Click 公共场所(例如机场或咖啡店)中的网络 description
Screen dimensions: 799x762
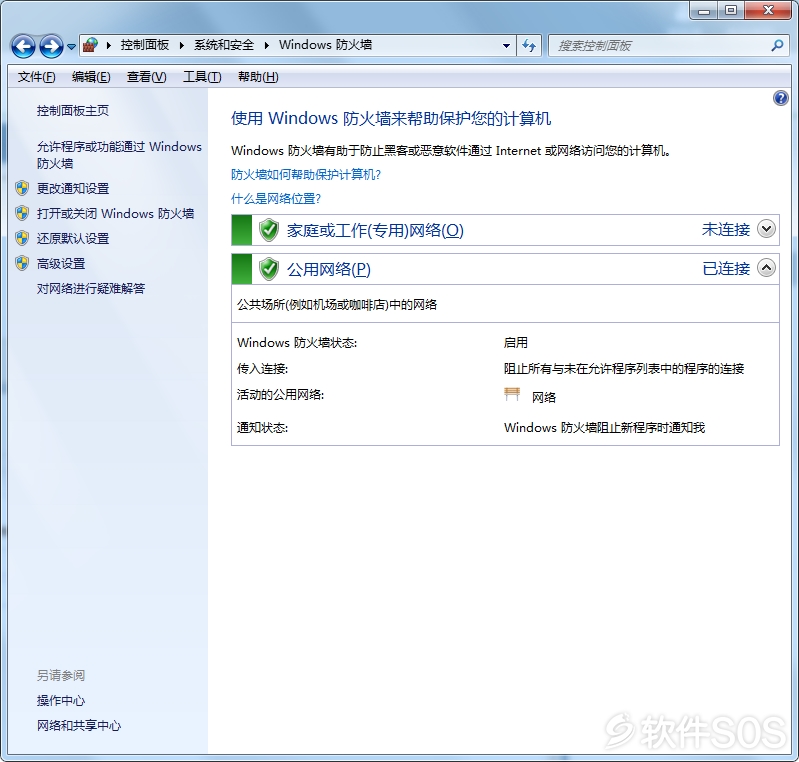tap(337, 305)
